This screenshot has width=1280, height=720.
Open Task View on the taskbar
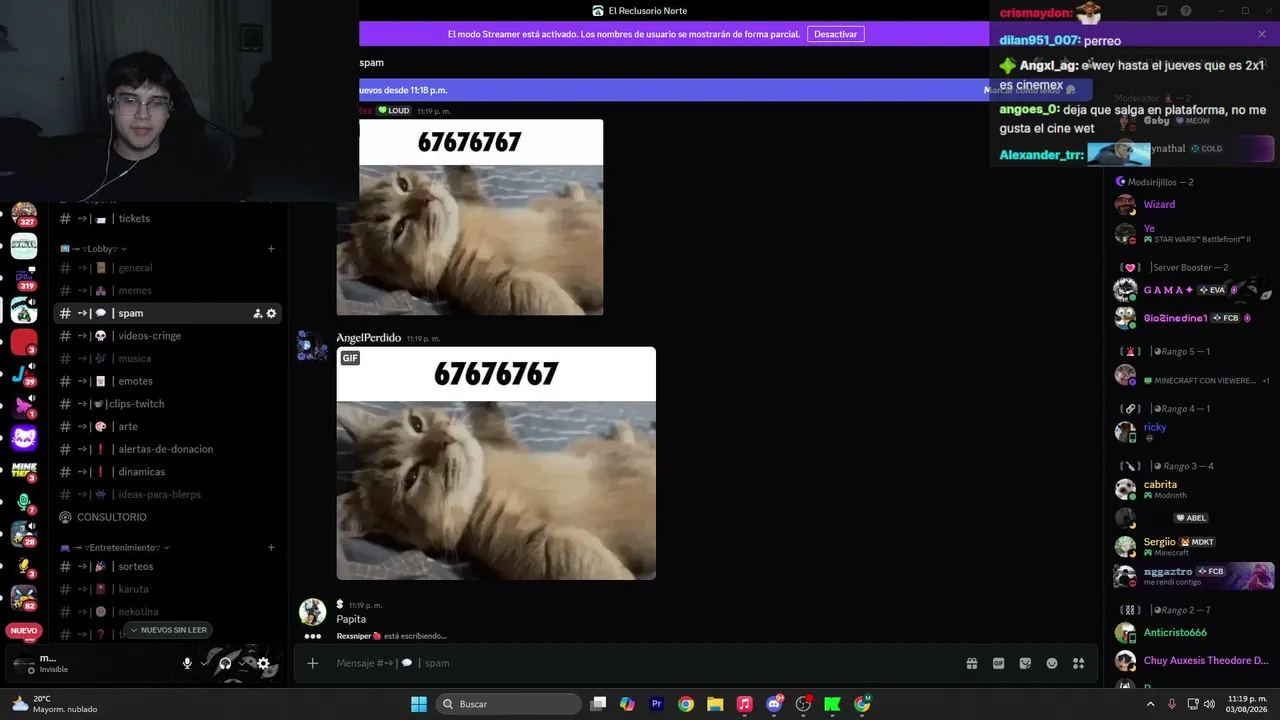598,704
